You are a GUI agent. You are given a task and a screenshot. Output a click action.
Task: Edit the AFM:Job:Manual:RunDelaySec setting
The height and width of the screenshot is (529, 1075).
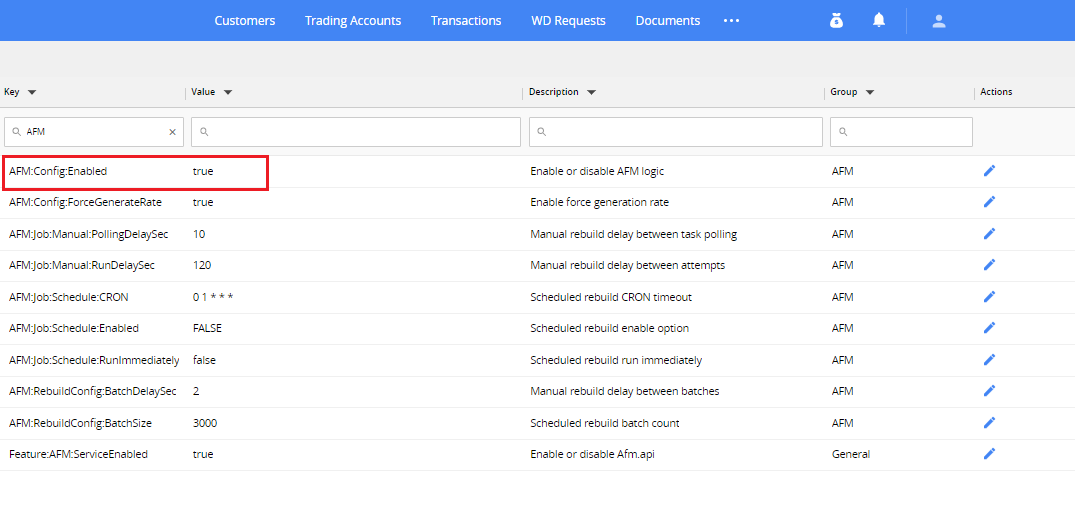pos(989,264)
